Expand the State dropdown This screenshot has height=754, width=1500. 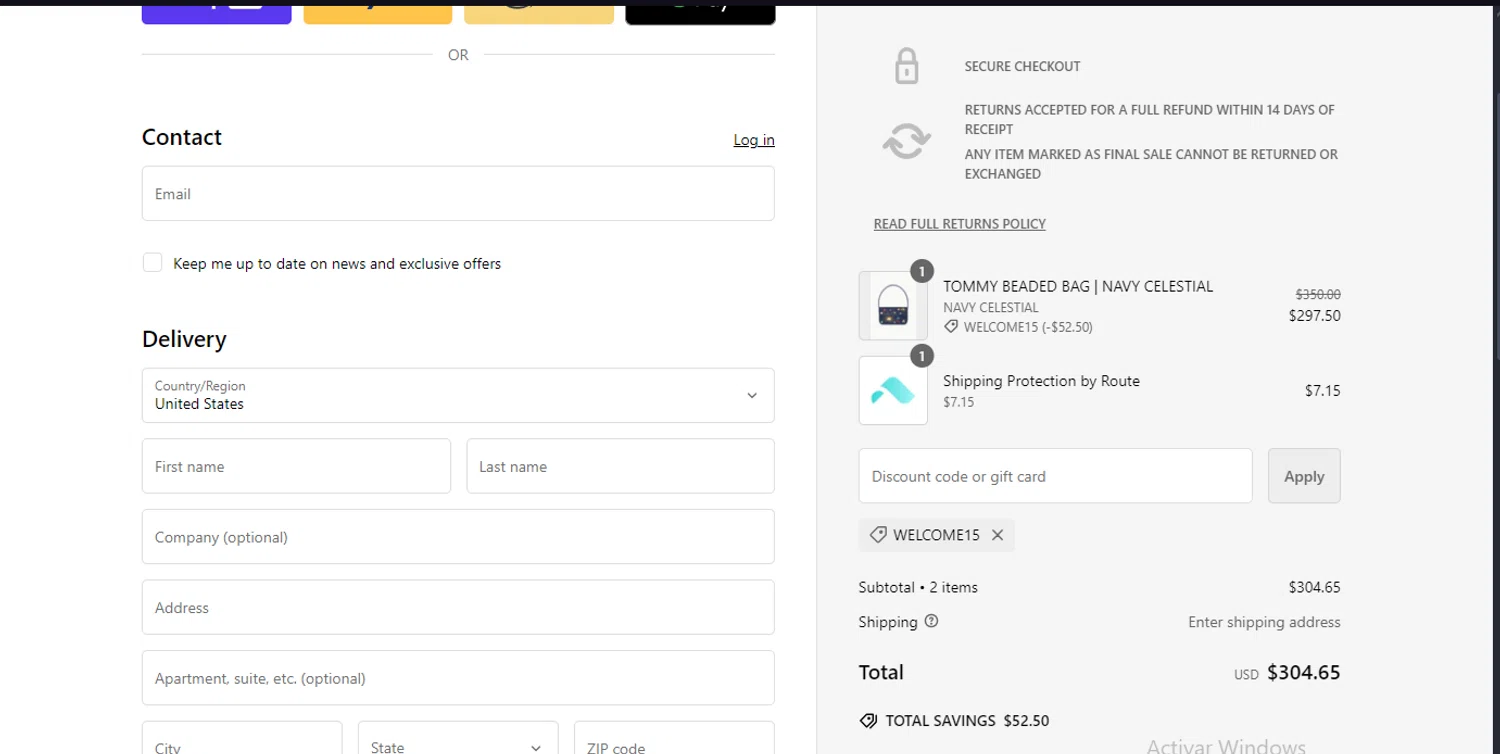[x=458, y=738]
